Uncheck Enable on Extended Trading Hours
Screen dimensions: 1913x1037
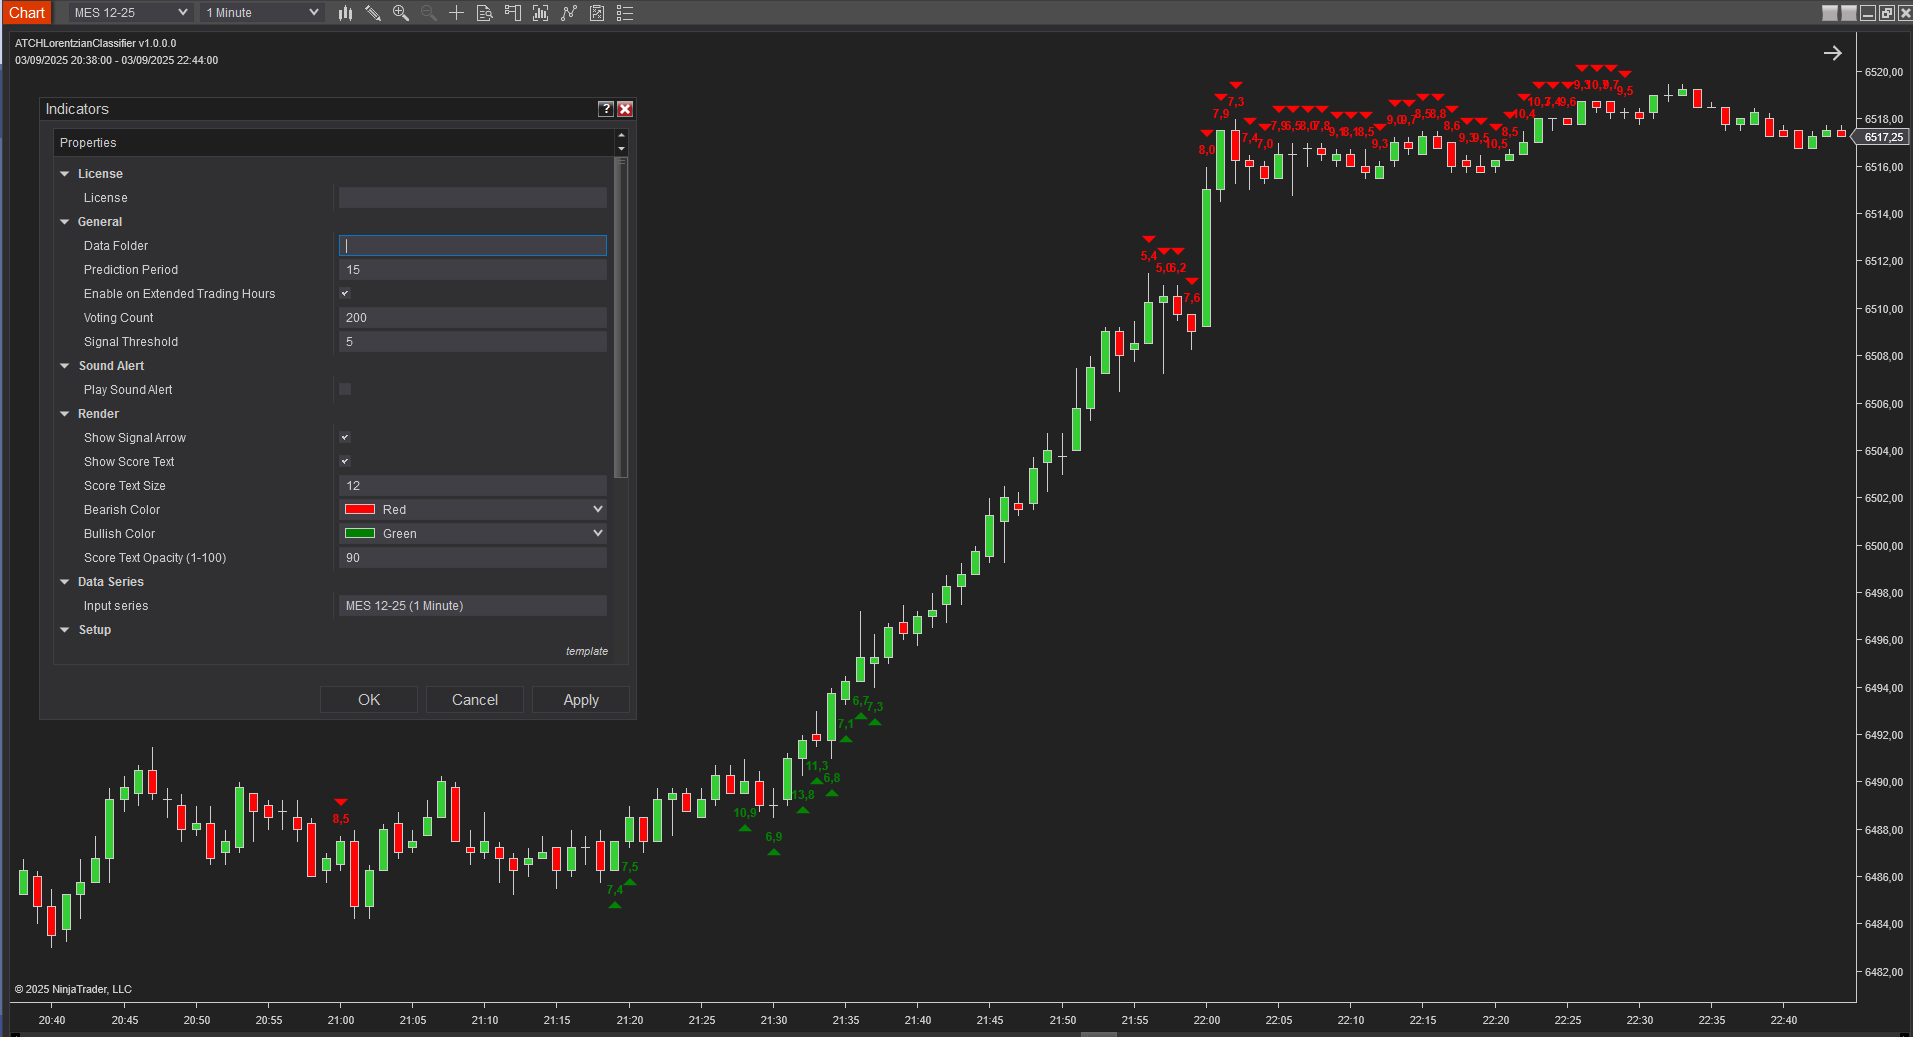345,294
